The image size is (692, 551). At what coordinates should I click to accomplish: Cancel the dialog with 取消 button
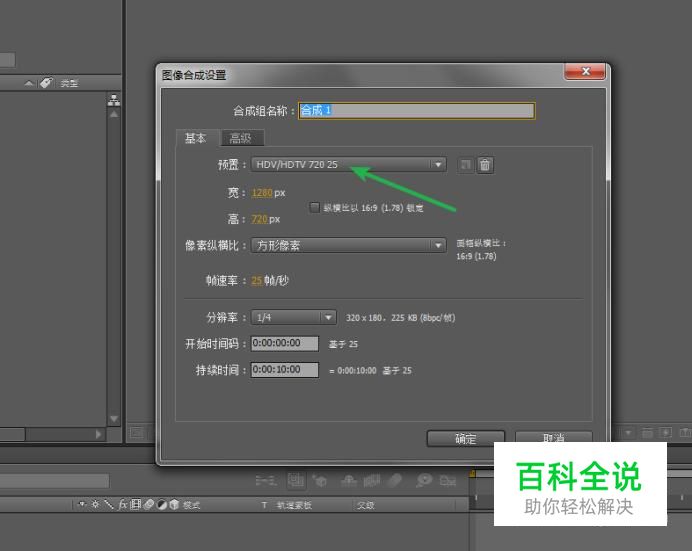(553, 437)
